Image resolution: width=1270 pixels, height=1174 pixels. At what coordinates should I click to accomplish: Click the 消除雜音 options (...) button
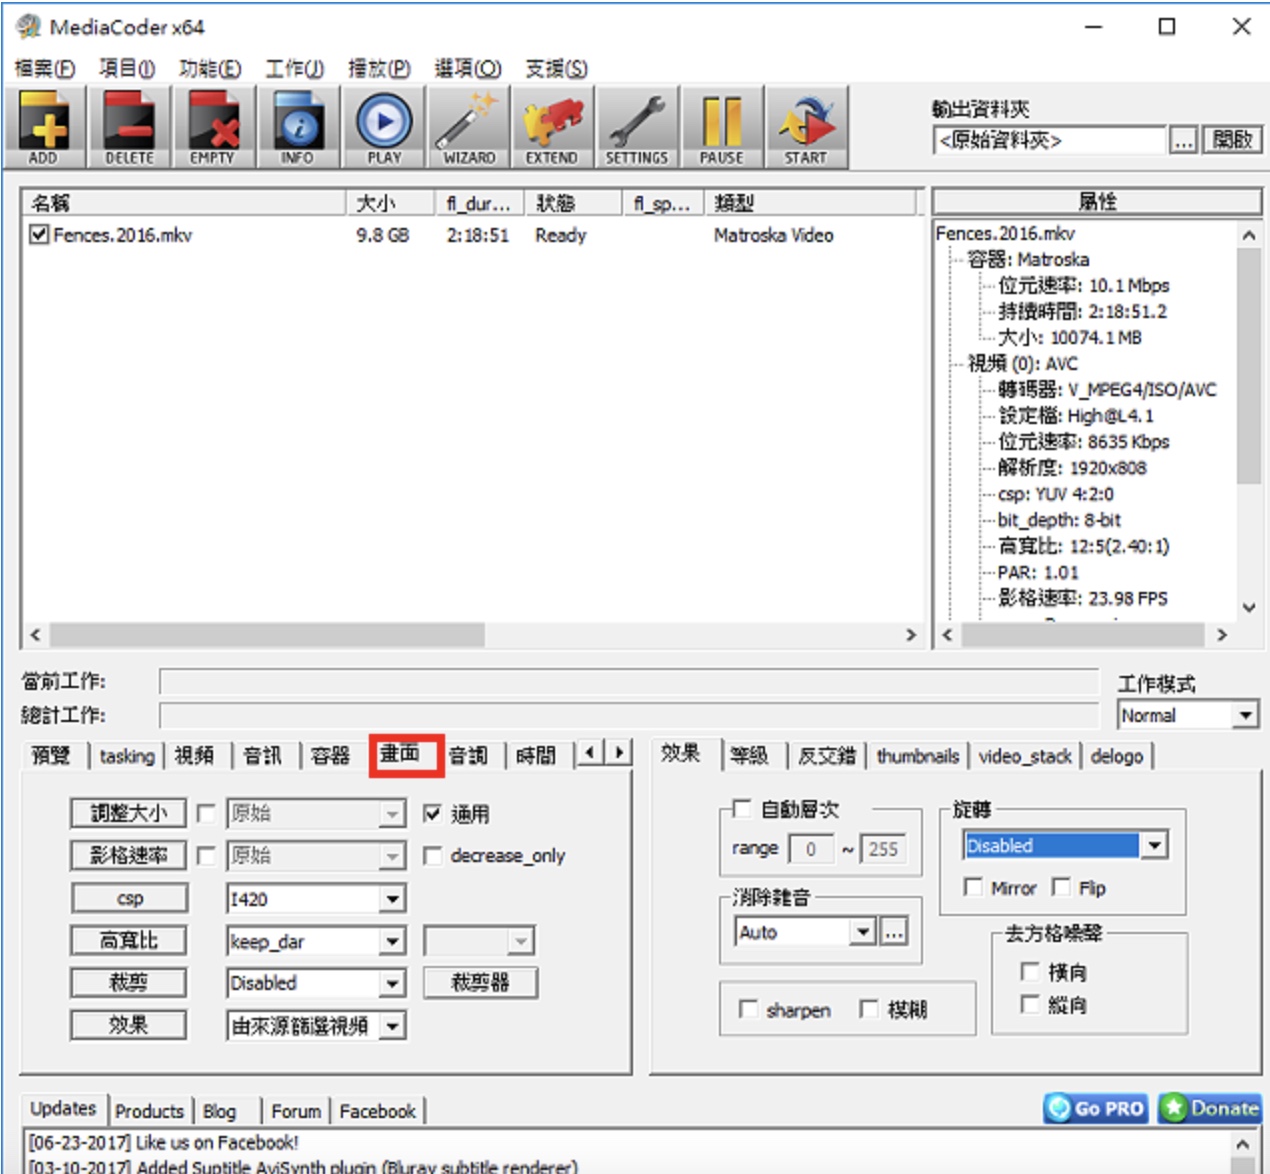(x=893, y=932)
